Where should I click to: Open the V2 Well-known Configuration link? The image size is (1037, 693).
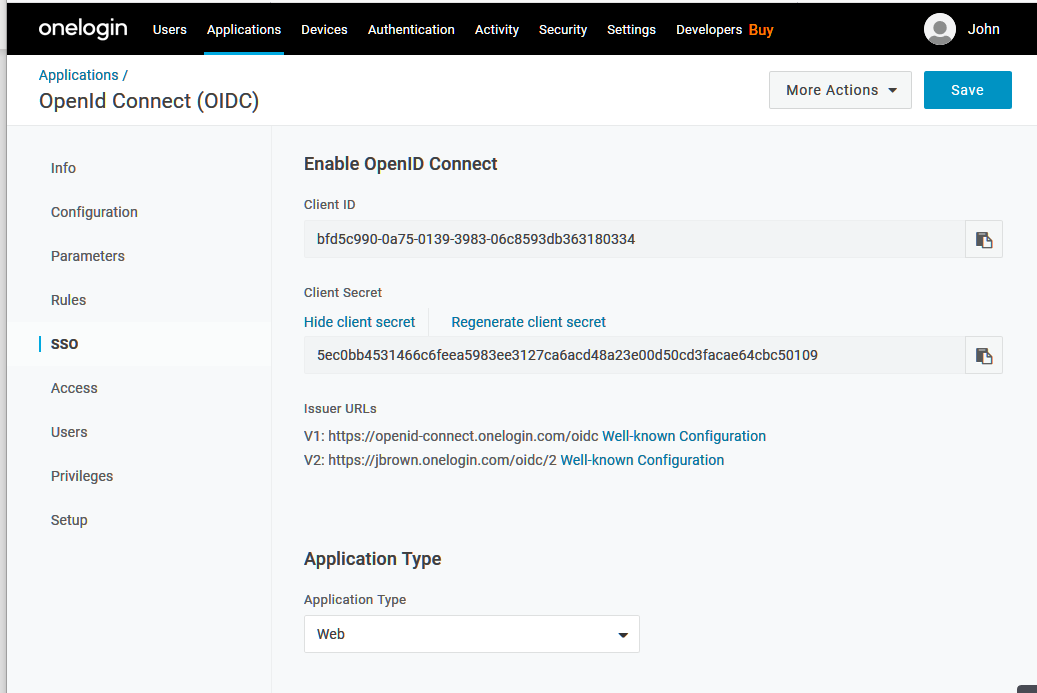(642, 460)
